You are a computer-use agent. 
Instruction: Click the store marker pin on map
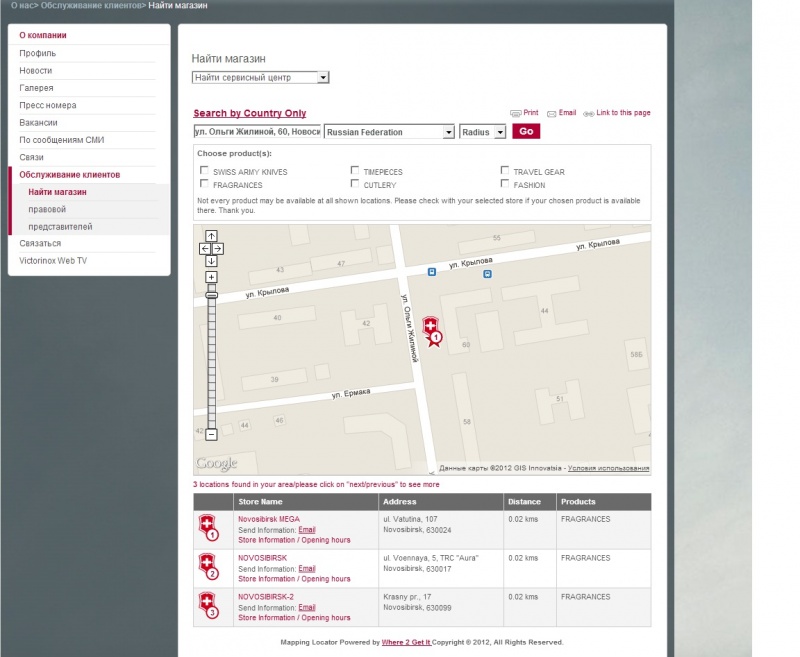431,330
